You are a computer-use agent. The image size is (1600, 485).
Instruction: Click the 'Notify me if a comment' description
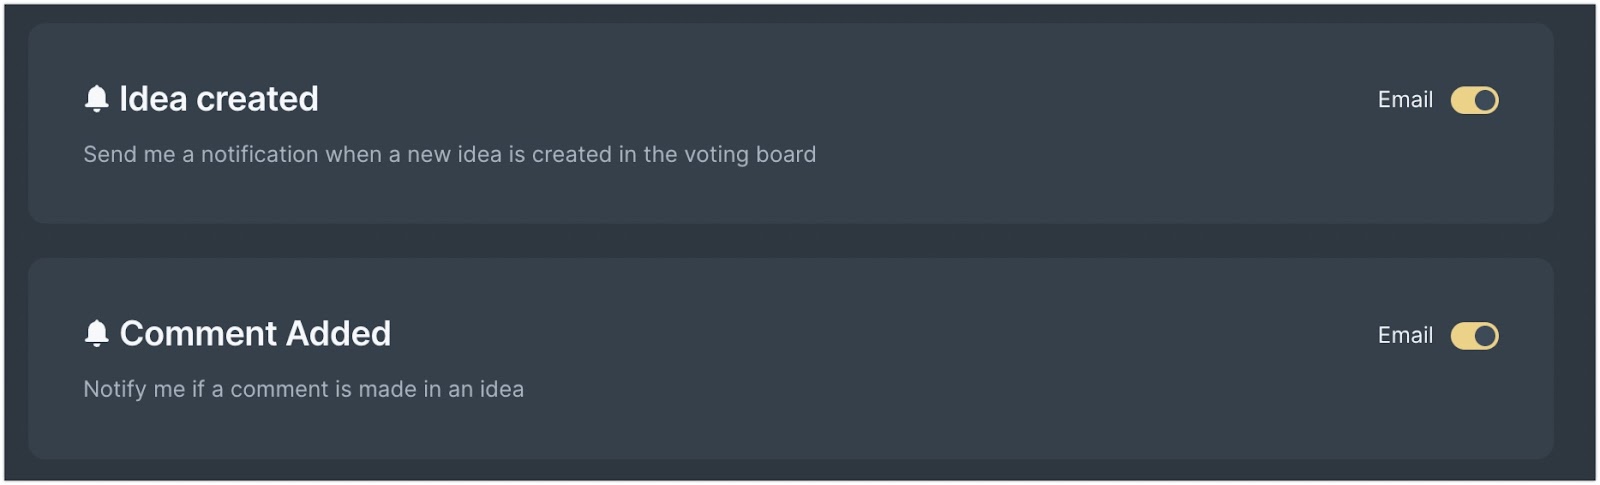pyautogui.click(x=303, y=389)
